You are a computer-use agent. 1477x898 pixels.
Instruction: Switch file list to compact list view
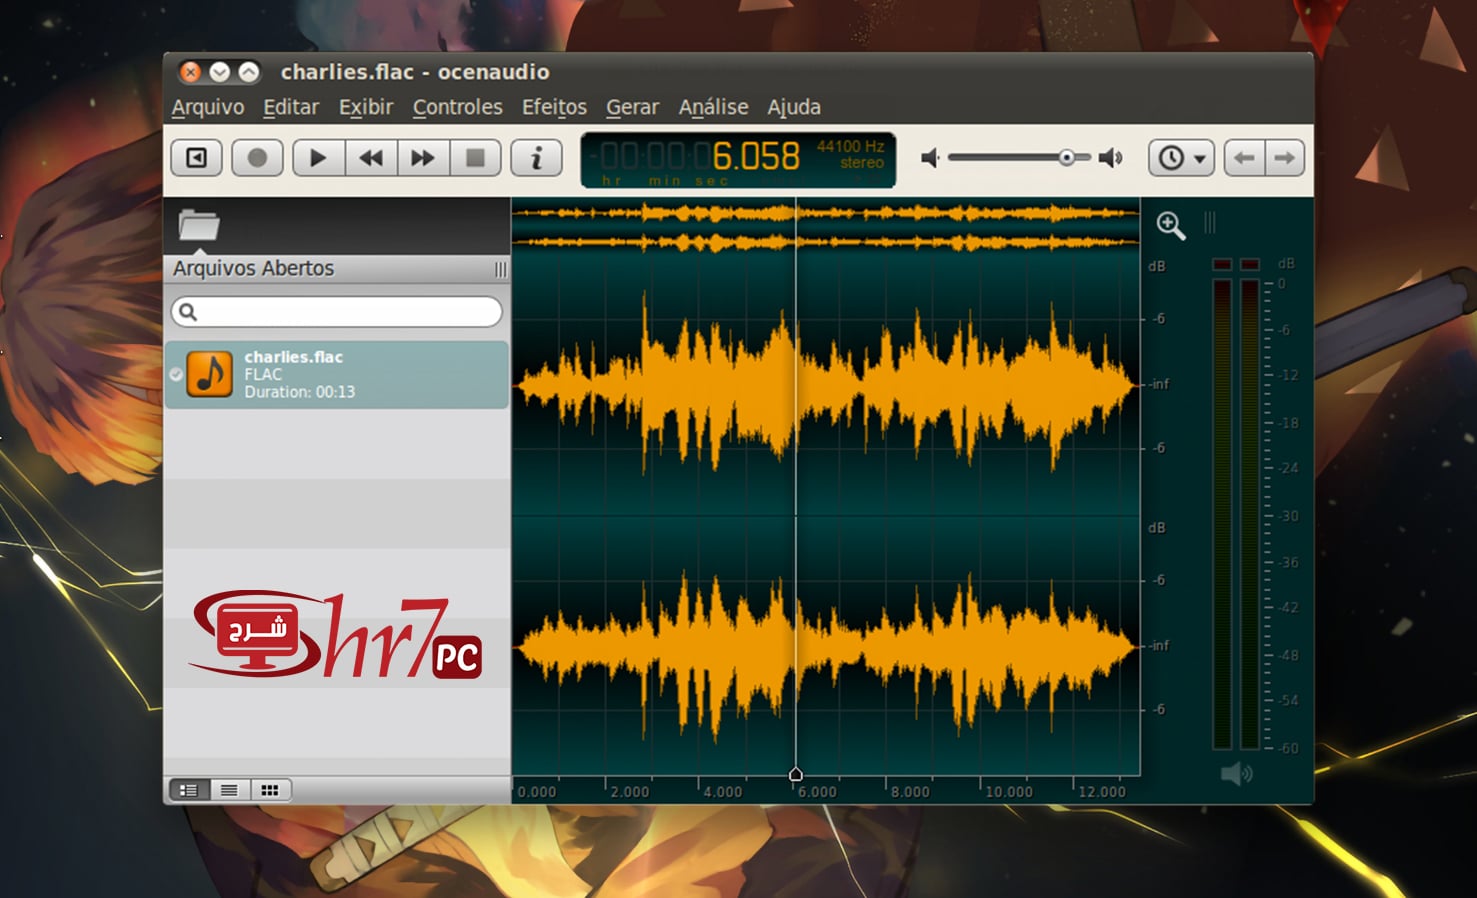point(229,789)
